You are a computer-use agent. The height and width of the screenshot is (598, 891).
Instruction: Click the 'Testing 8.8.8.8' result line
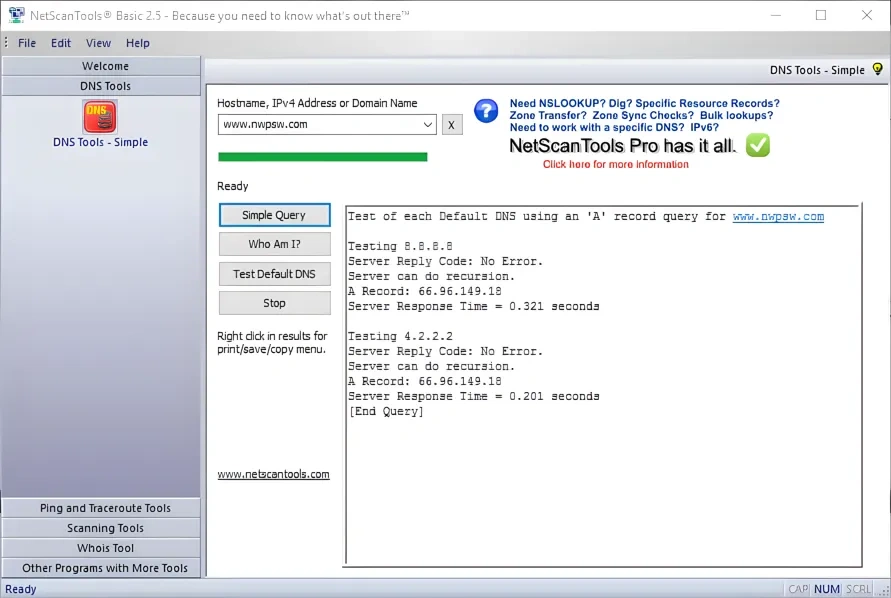pos(400,246)
